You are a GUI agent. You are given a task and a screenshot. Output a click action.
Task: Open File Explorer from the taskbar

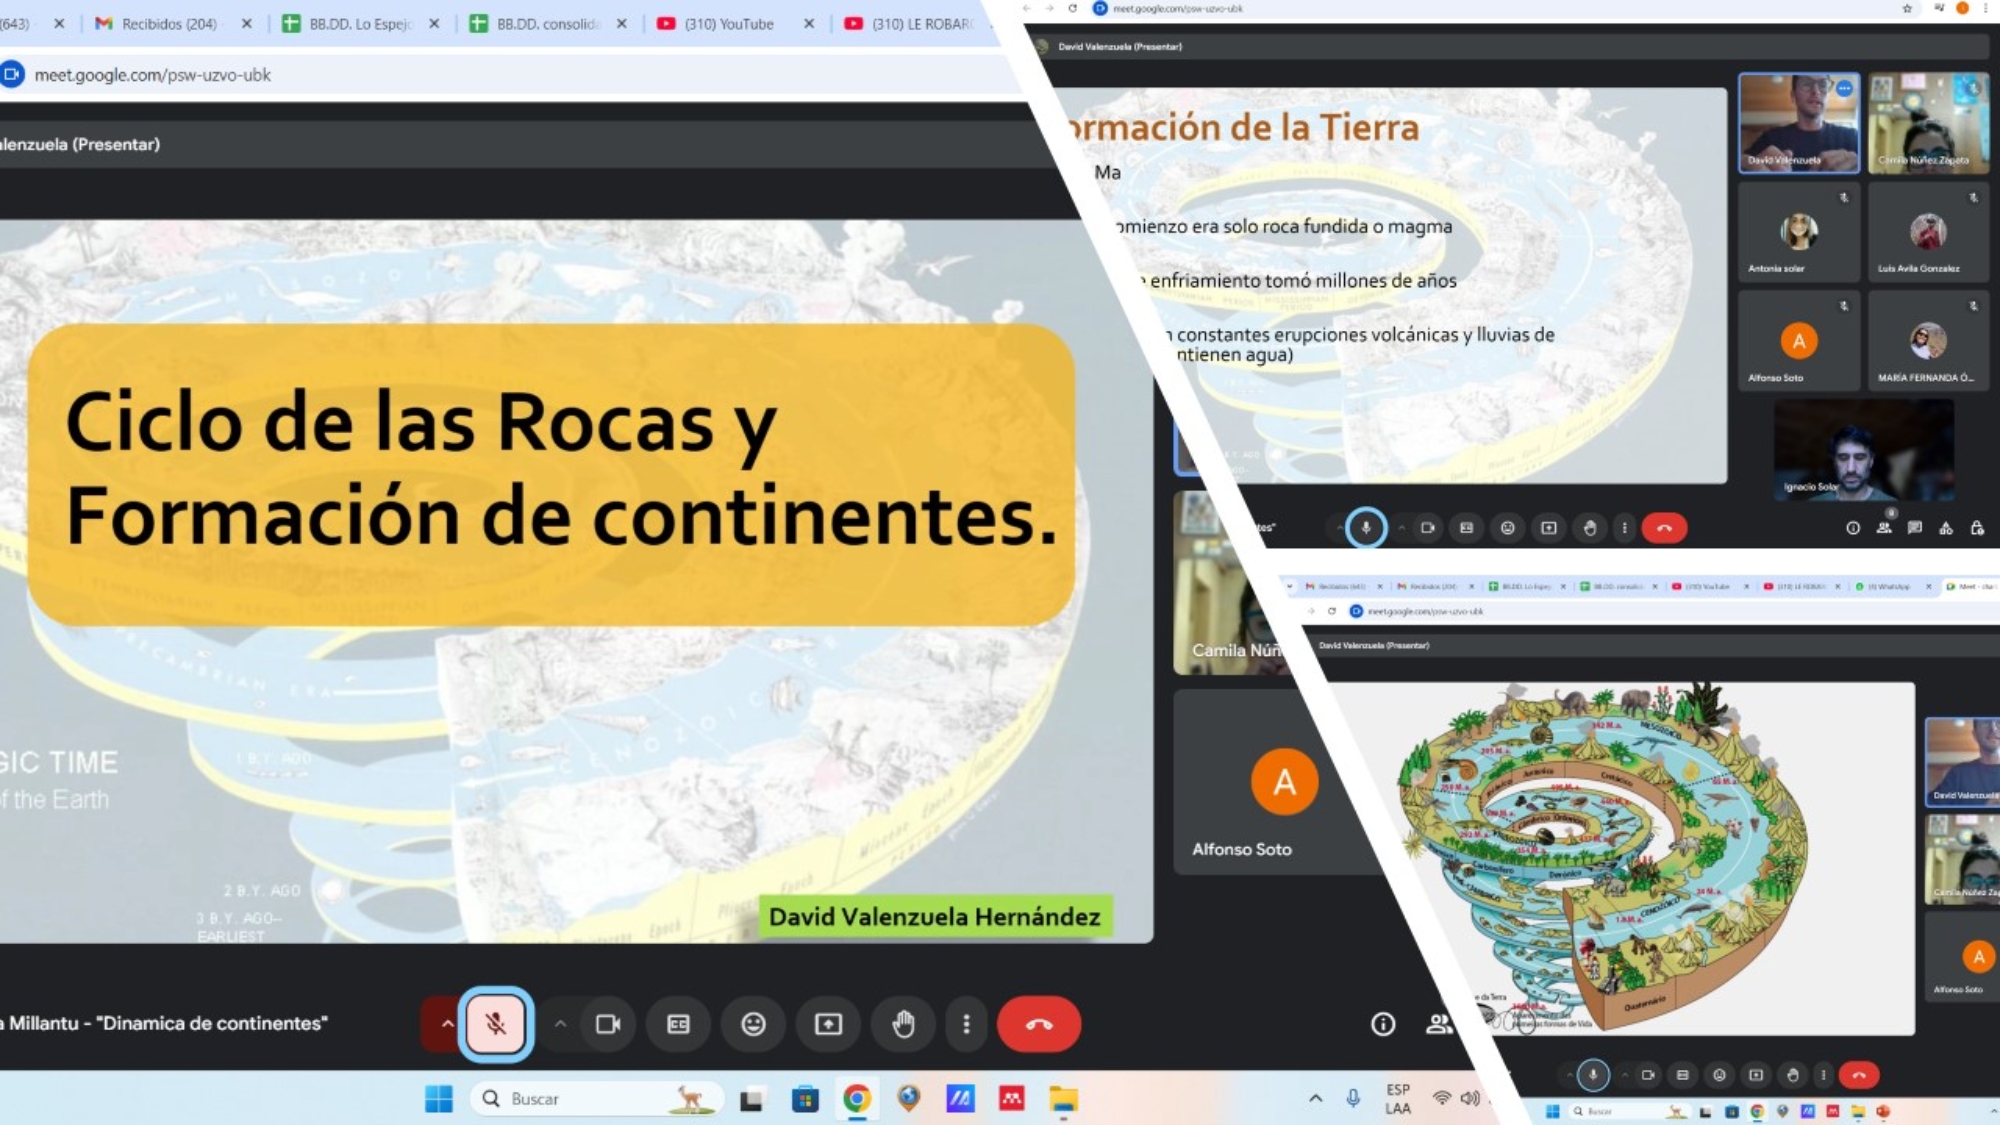tap(1063, 1099)
